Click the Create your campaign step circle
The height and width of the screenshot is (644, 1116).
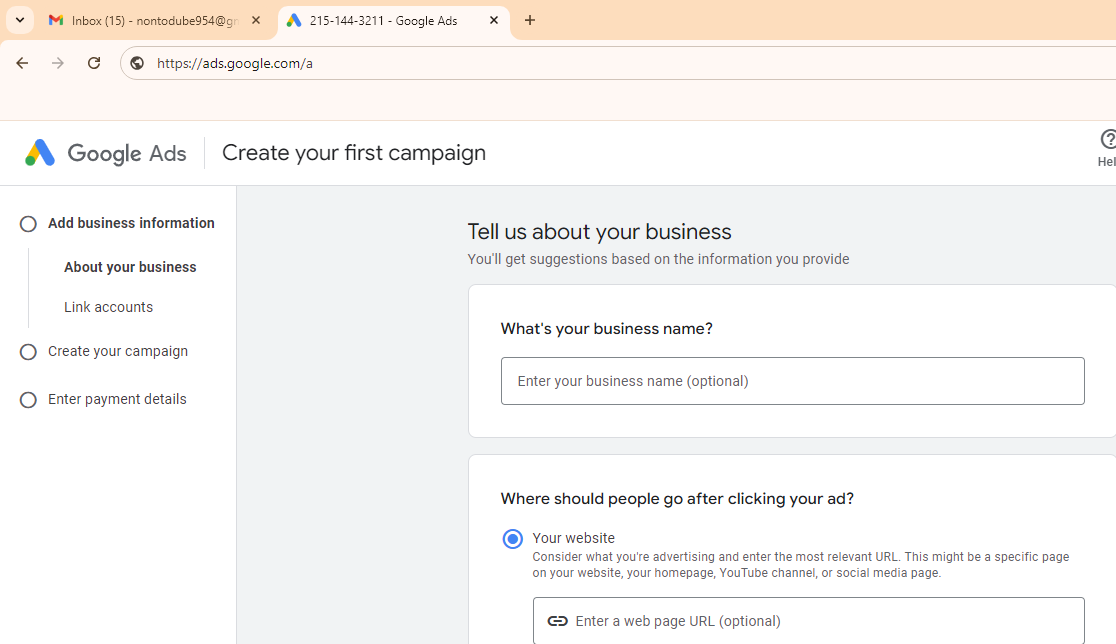point(28,352)
